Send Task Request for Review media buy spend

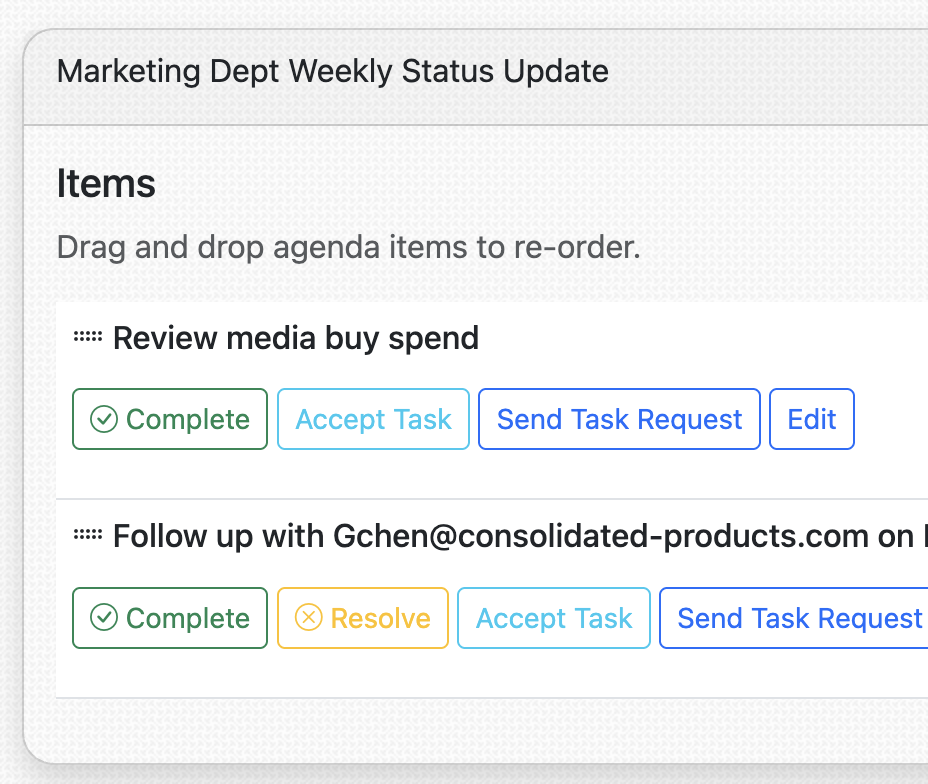pos(619,419)
